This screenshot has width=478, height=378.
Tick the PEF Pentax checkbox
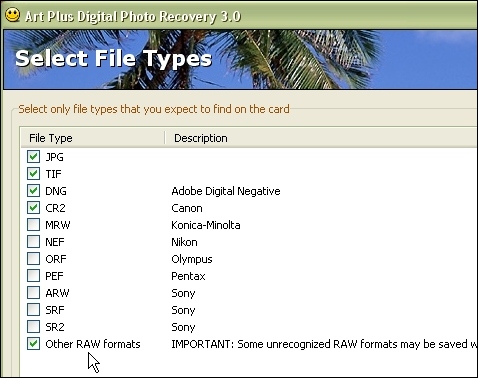tap(33, 276)
